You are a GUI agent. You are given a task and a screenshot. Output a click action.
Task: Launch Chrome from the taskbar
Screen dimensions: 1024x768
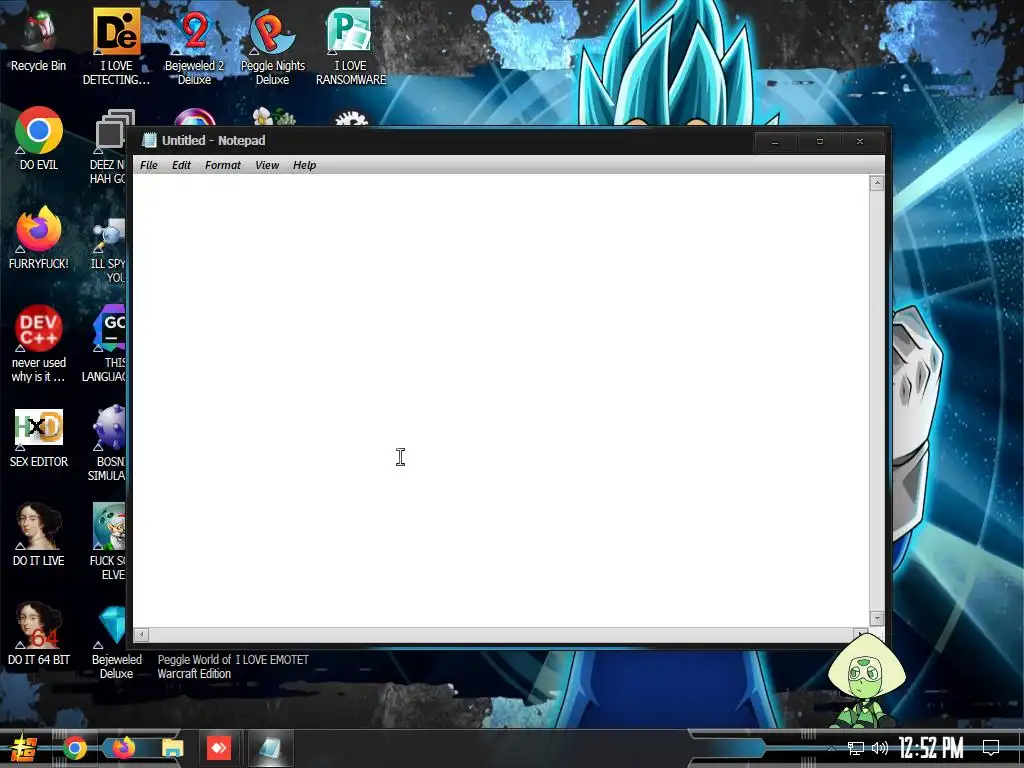74,748
